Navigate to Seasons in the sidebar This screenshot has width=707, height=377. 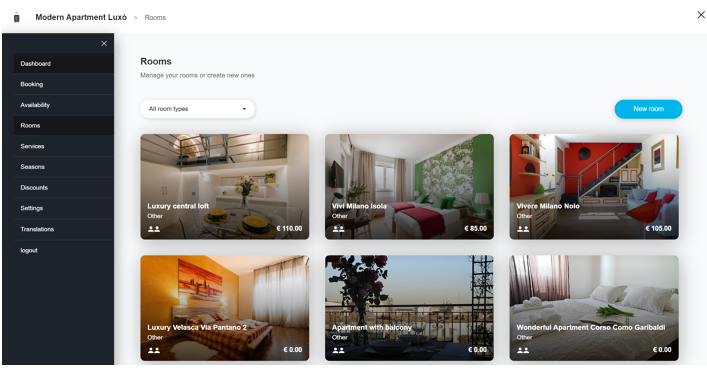coord(64,167)
